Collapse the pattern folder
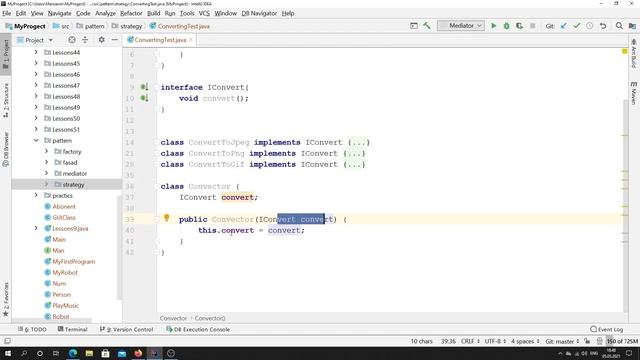The height and width of the screenshot is (360, 640). click(x=36, y=140)
